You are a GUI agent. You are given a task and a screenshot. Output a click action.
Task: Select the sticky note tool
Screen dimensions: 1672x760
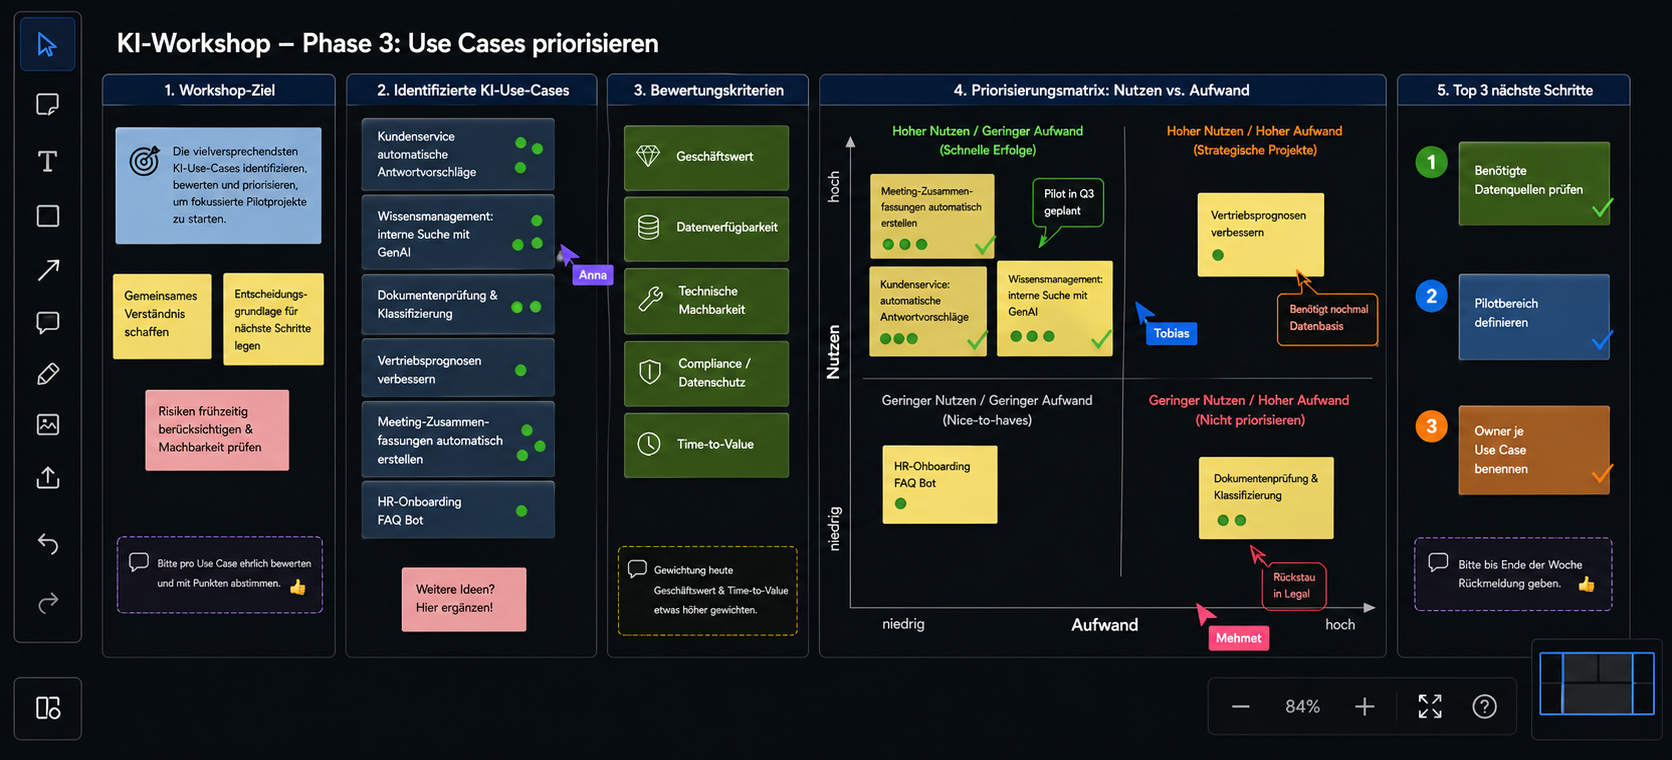[47, 105]
